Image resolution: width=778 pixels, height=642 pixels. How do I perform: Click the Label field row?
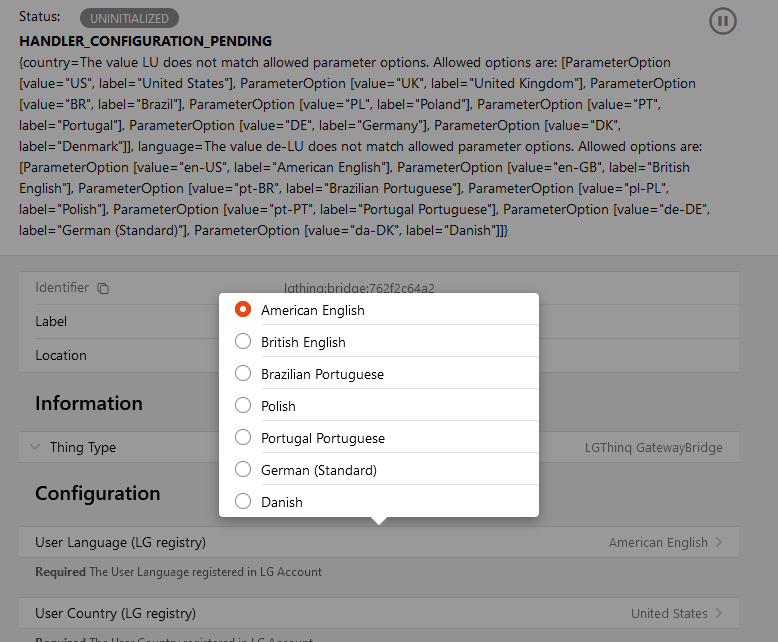point(120,322)
